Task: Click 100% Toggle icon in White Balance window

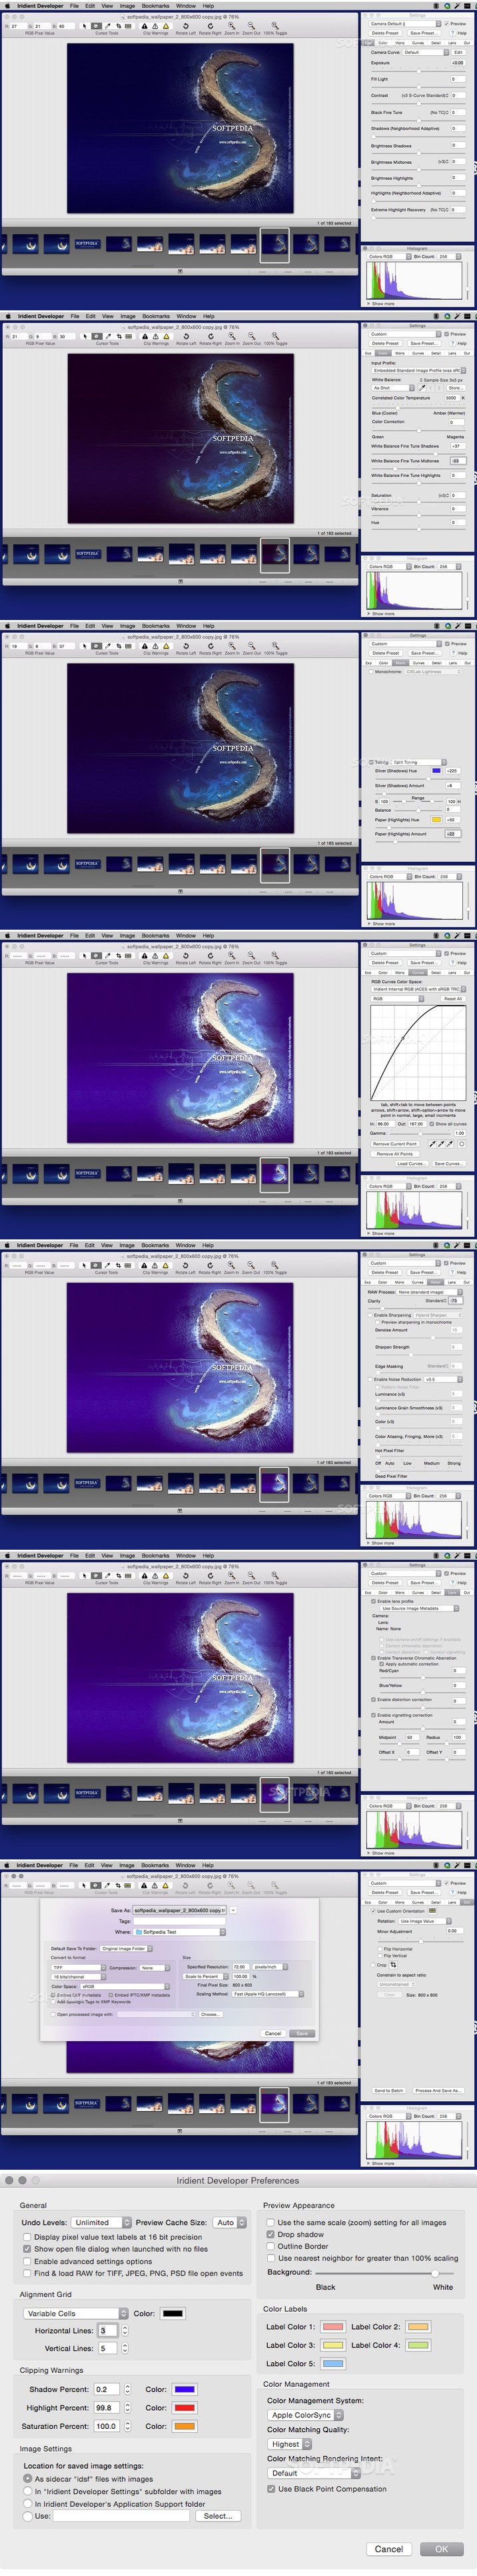Action: 275,337
